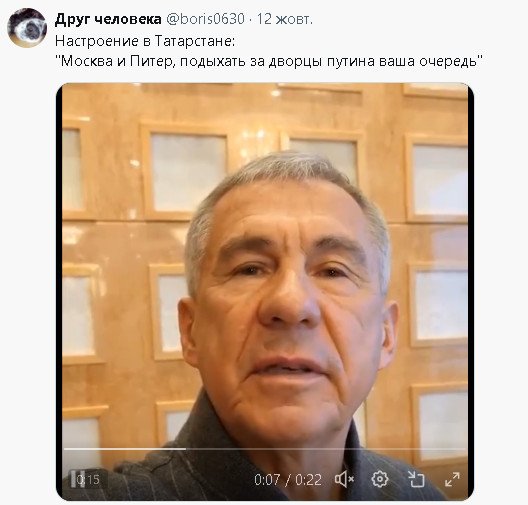
Task: Open the @boris0630 handle link
Action: click(x=205, y=19)
